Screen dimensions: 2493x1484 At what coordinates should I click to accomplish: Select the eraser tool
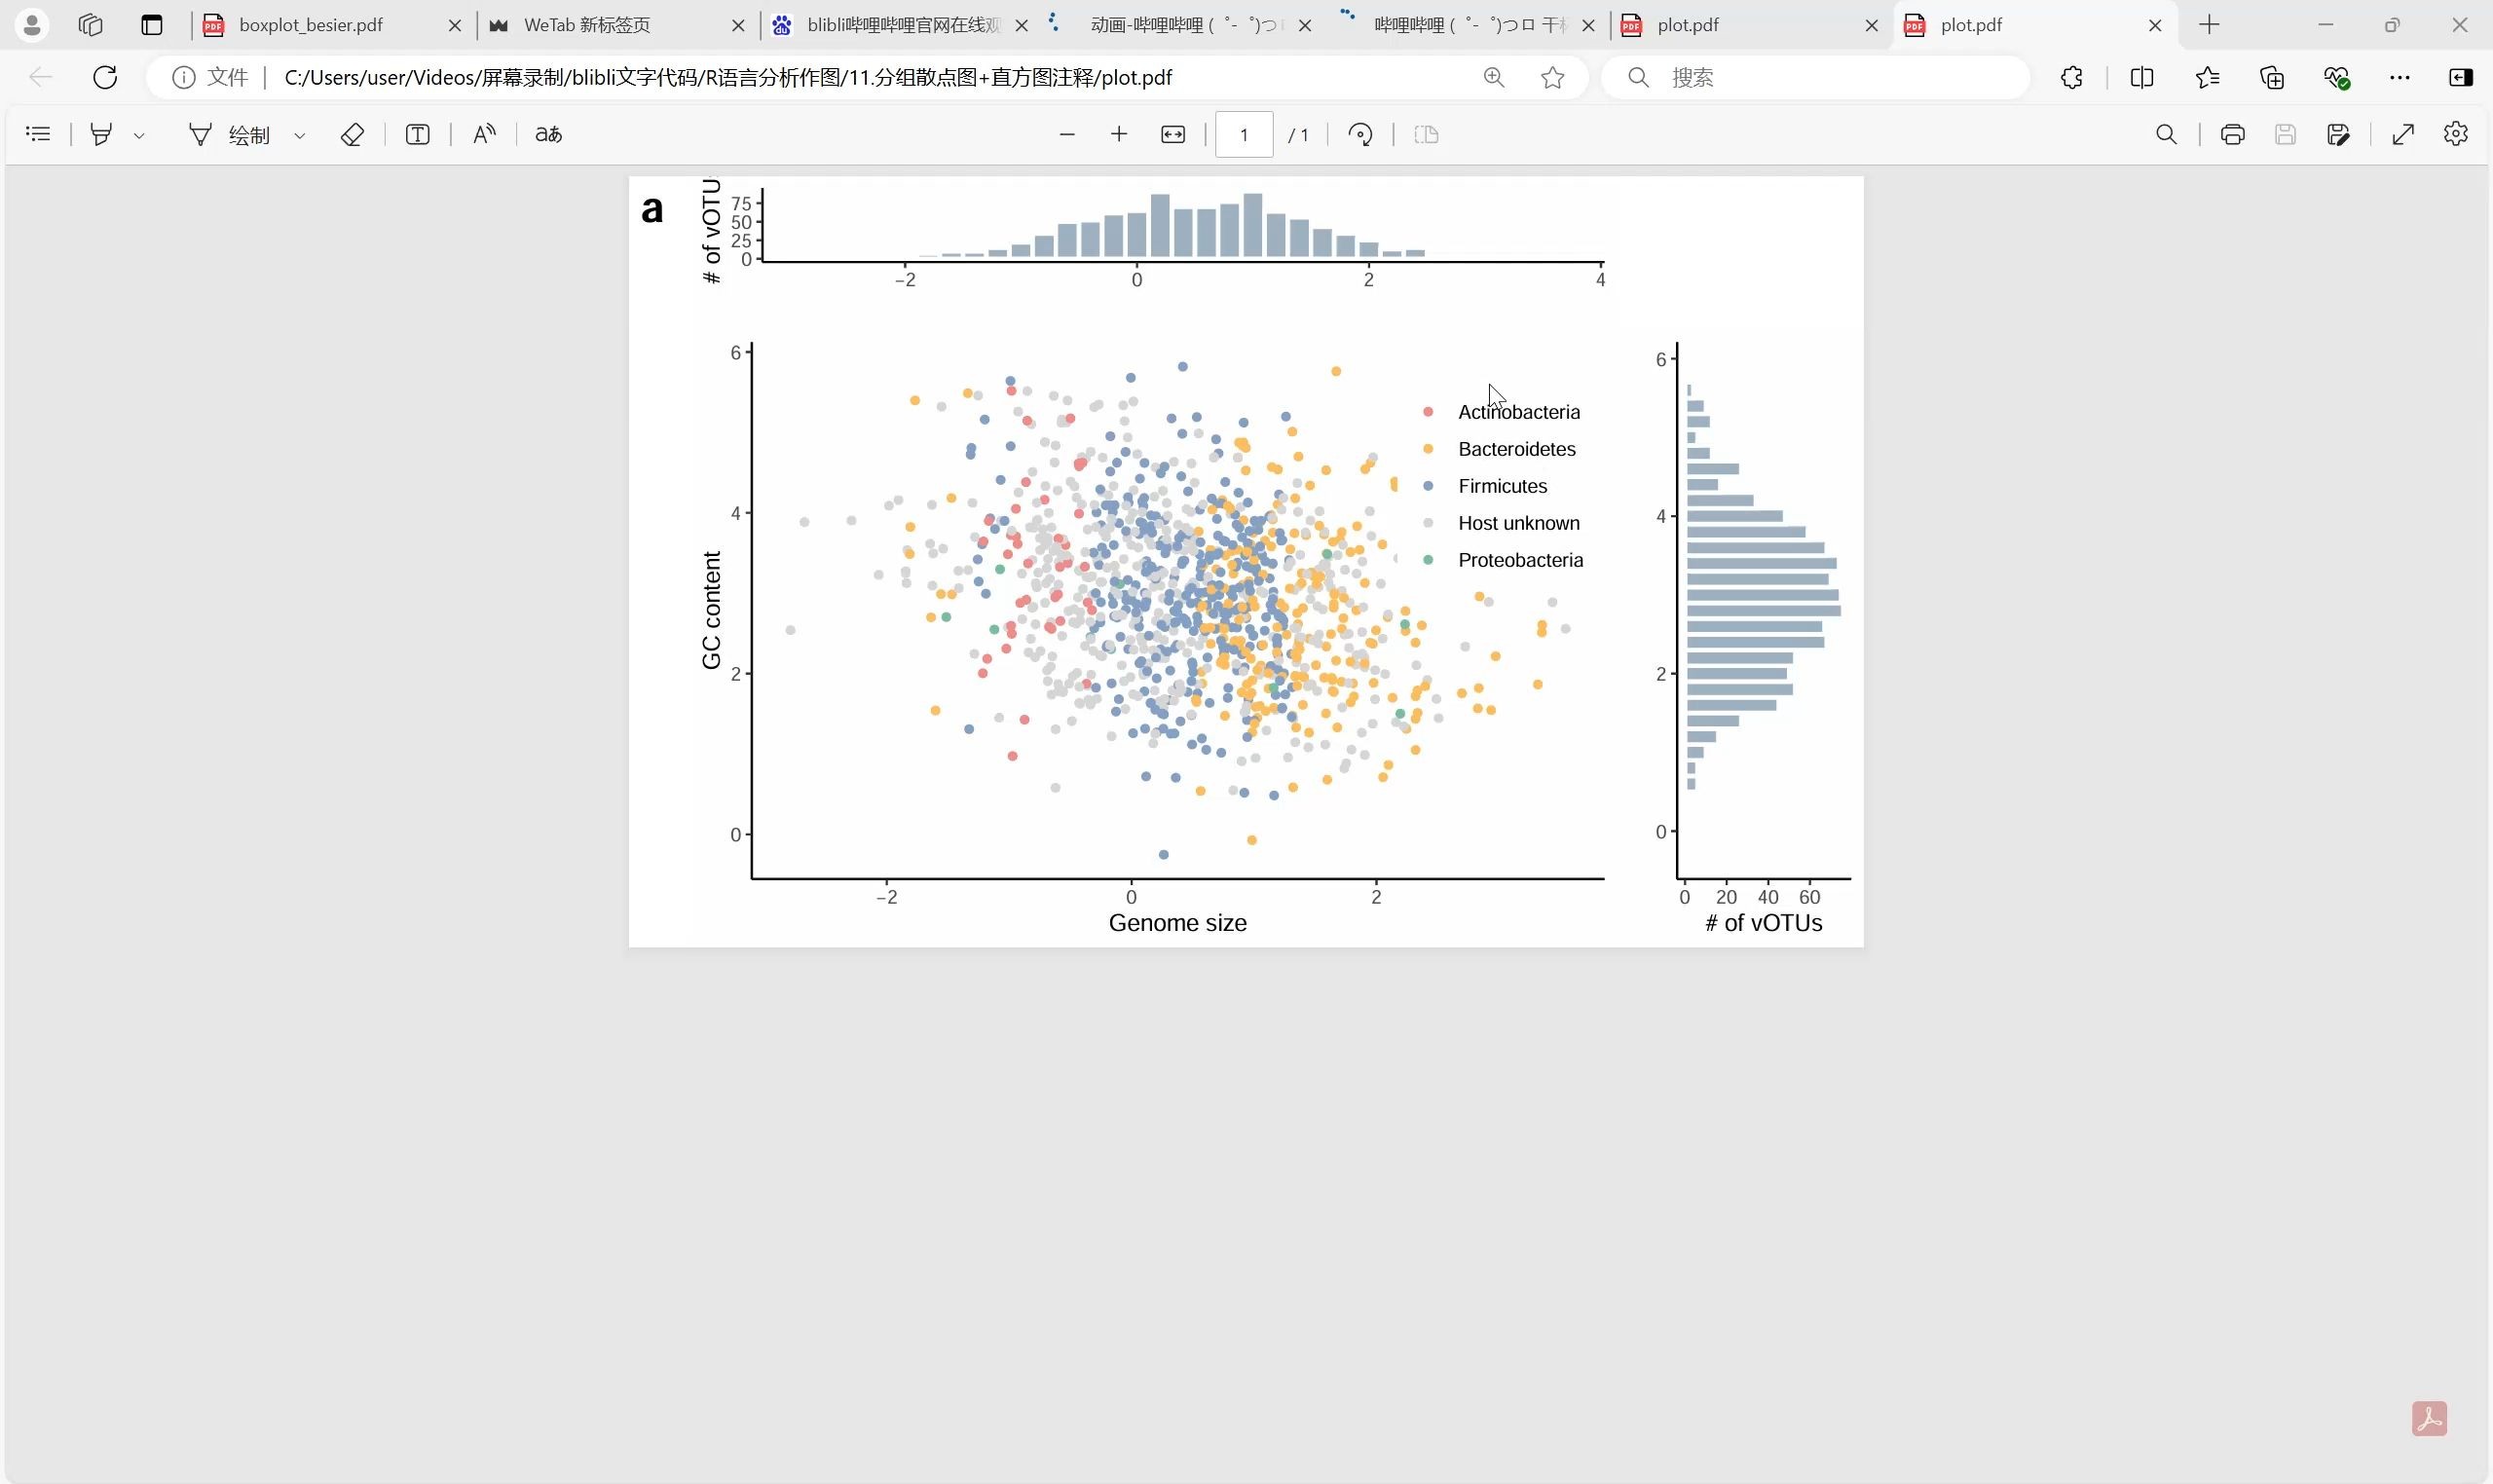click(x=352, y=134)
